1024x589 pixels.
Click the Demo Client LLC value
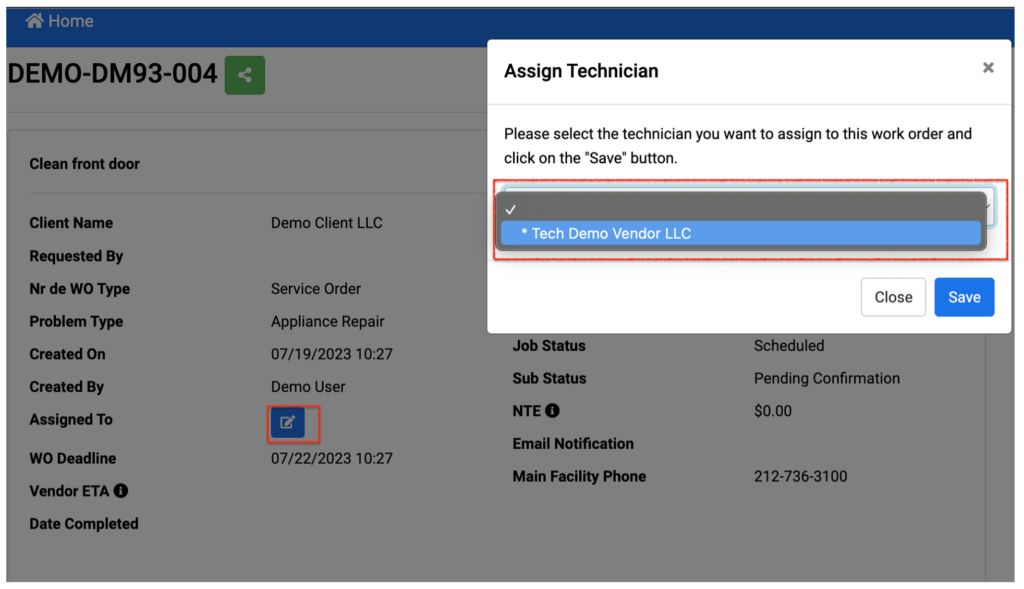[x=327, y=223]
